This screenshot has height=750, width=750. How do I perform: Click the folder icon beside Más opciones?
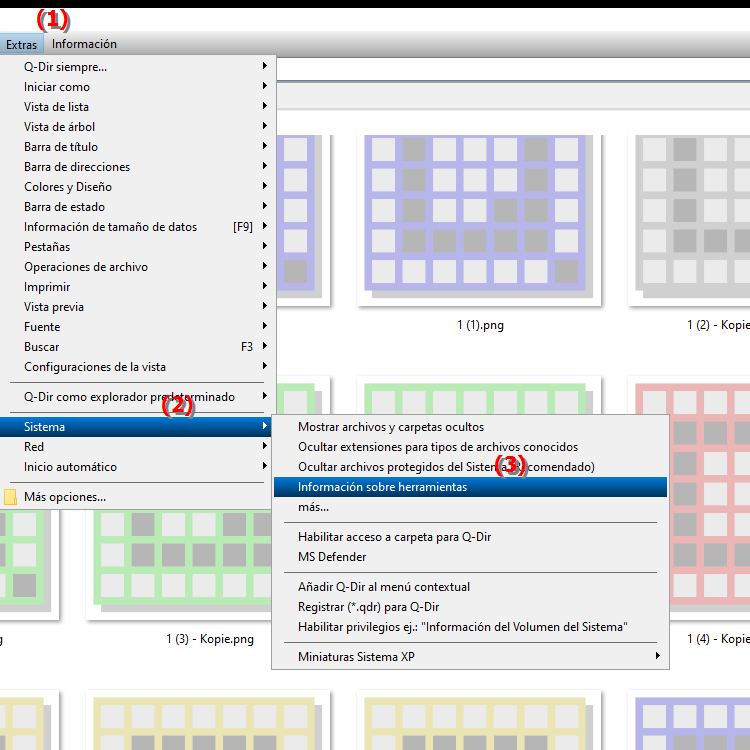[10, 497]
